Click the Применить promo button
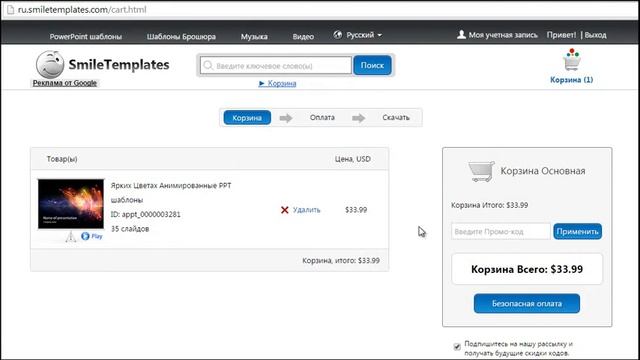 578,231
